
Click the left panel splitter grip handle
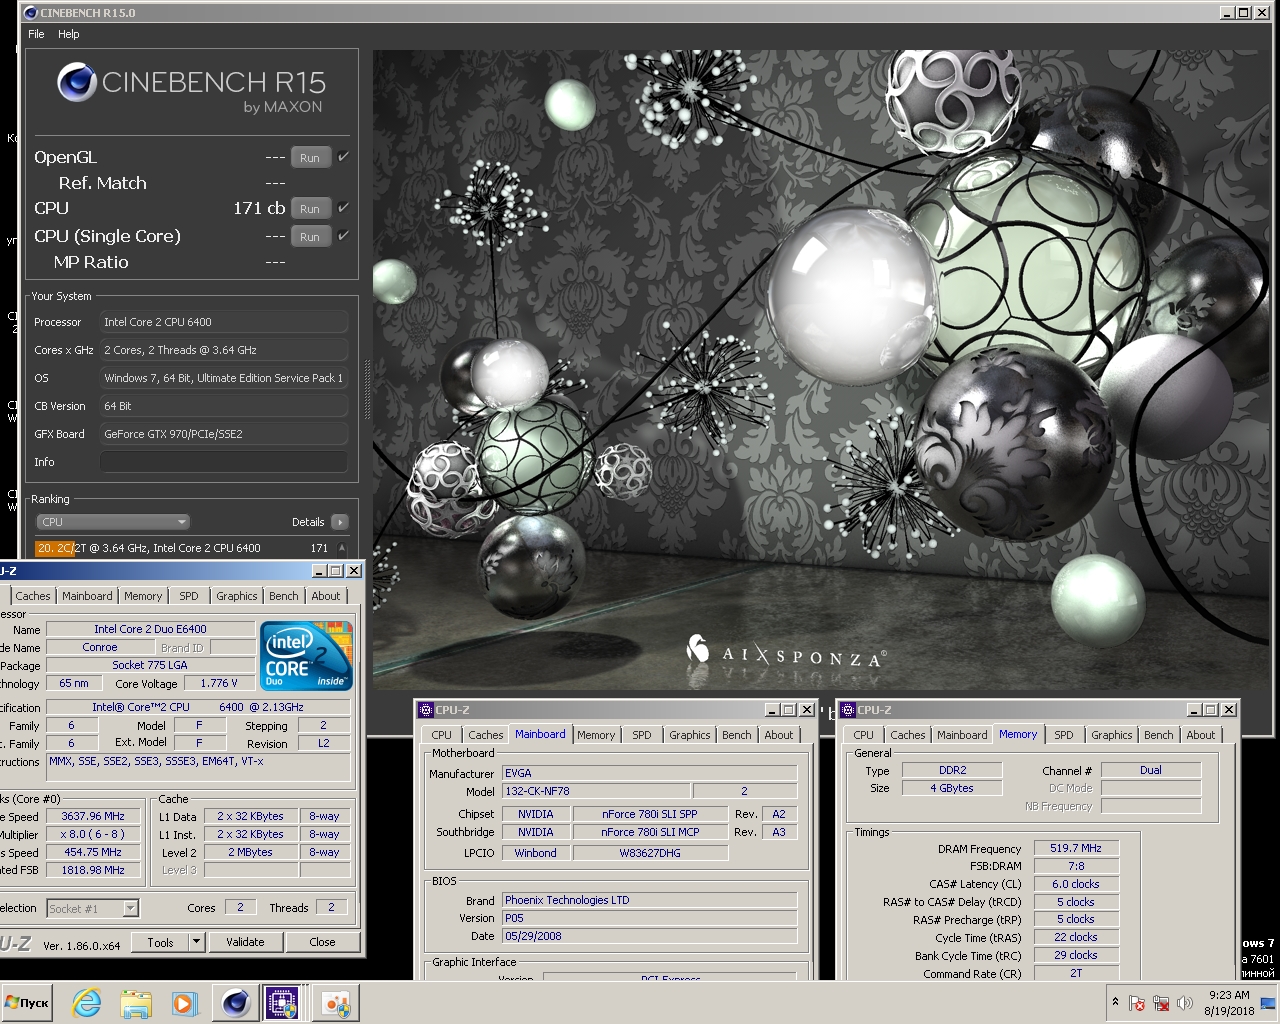click(367, 390)
